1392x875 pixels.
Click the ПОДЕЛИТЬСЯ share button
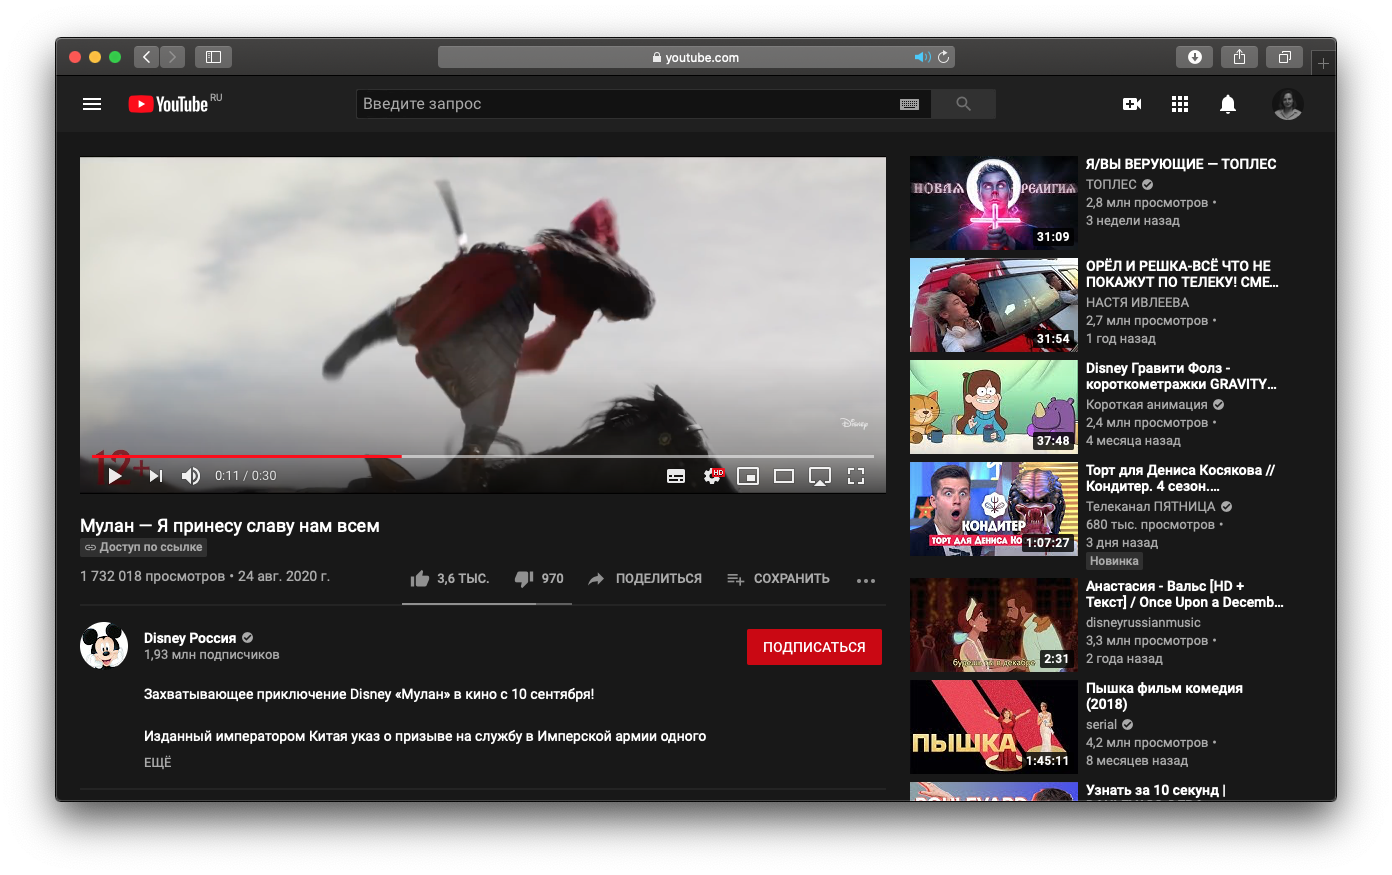pyautogui.click(x=645, y=579)
